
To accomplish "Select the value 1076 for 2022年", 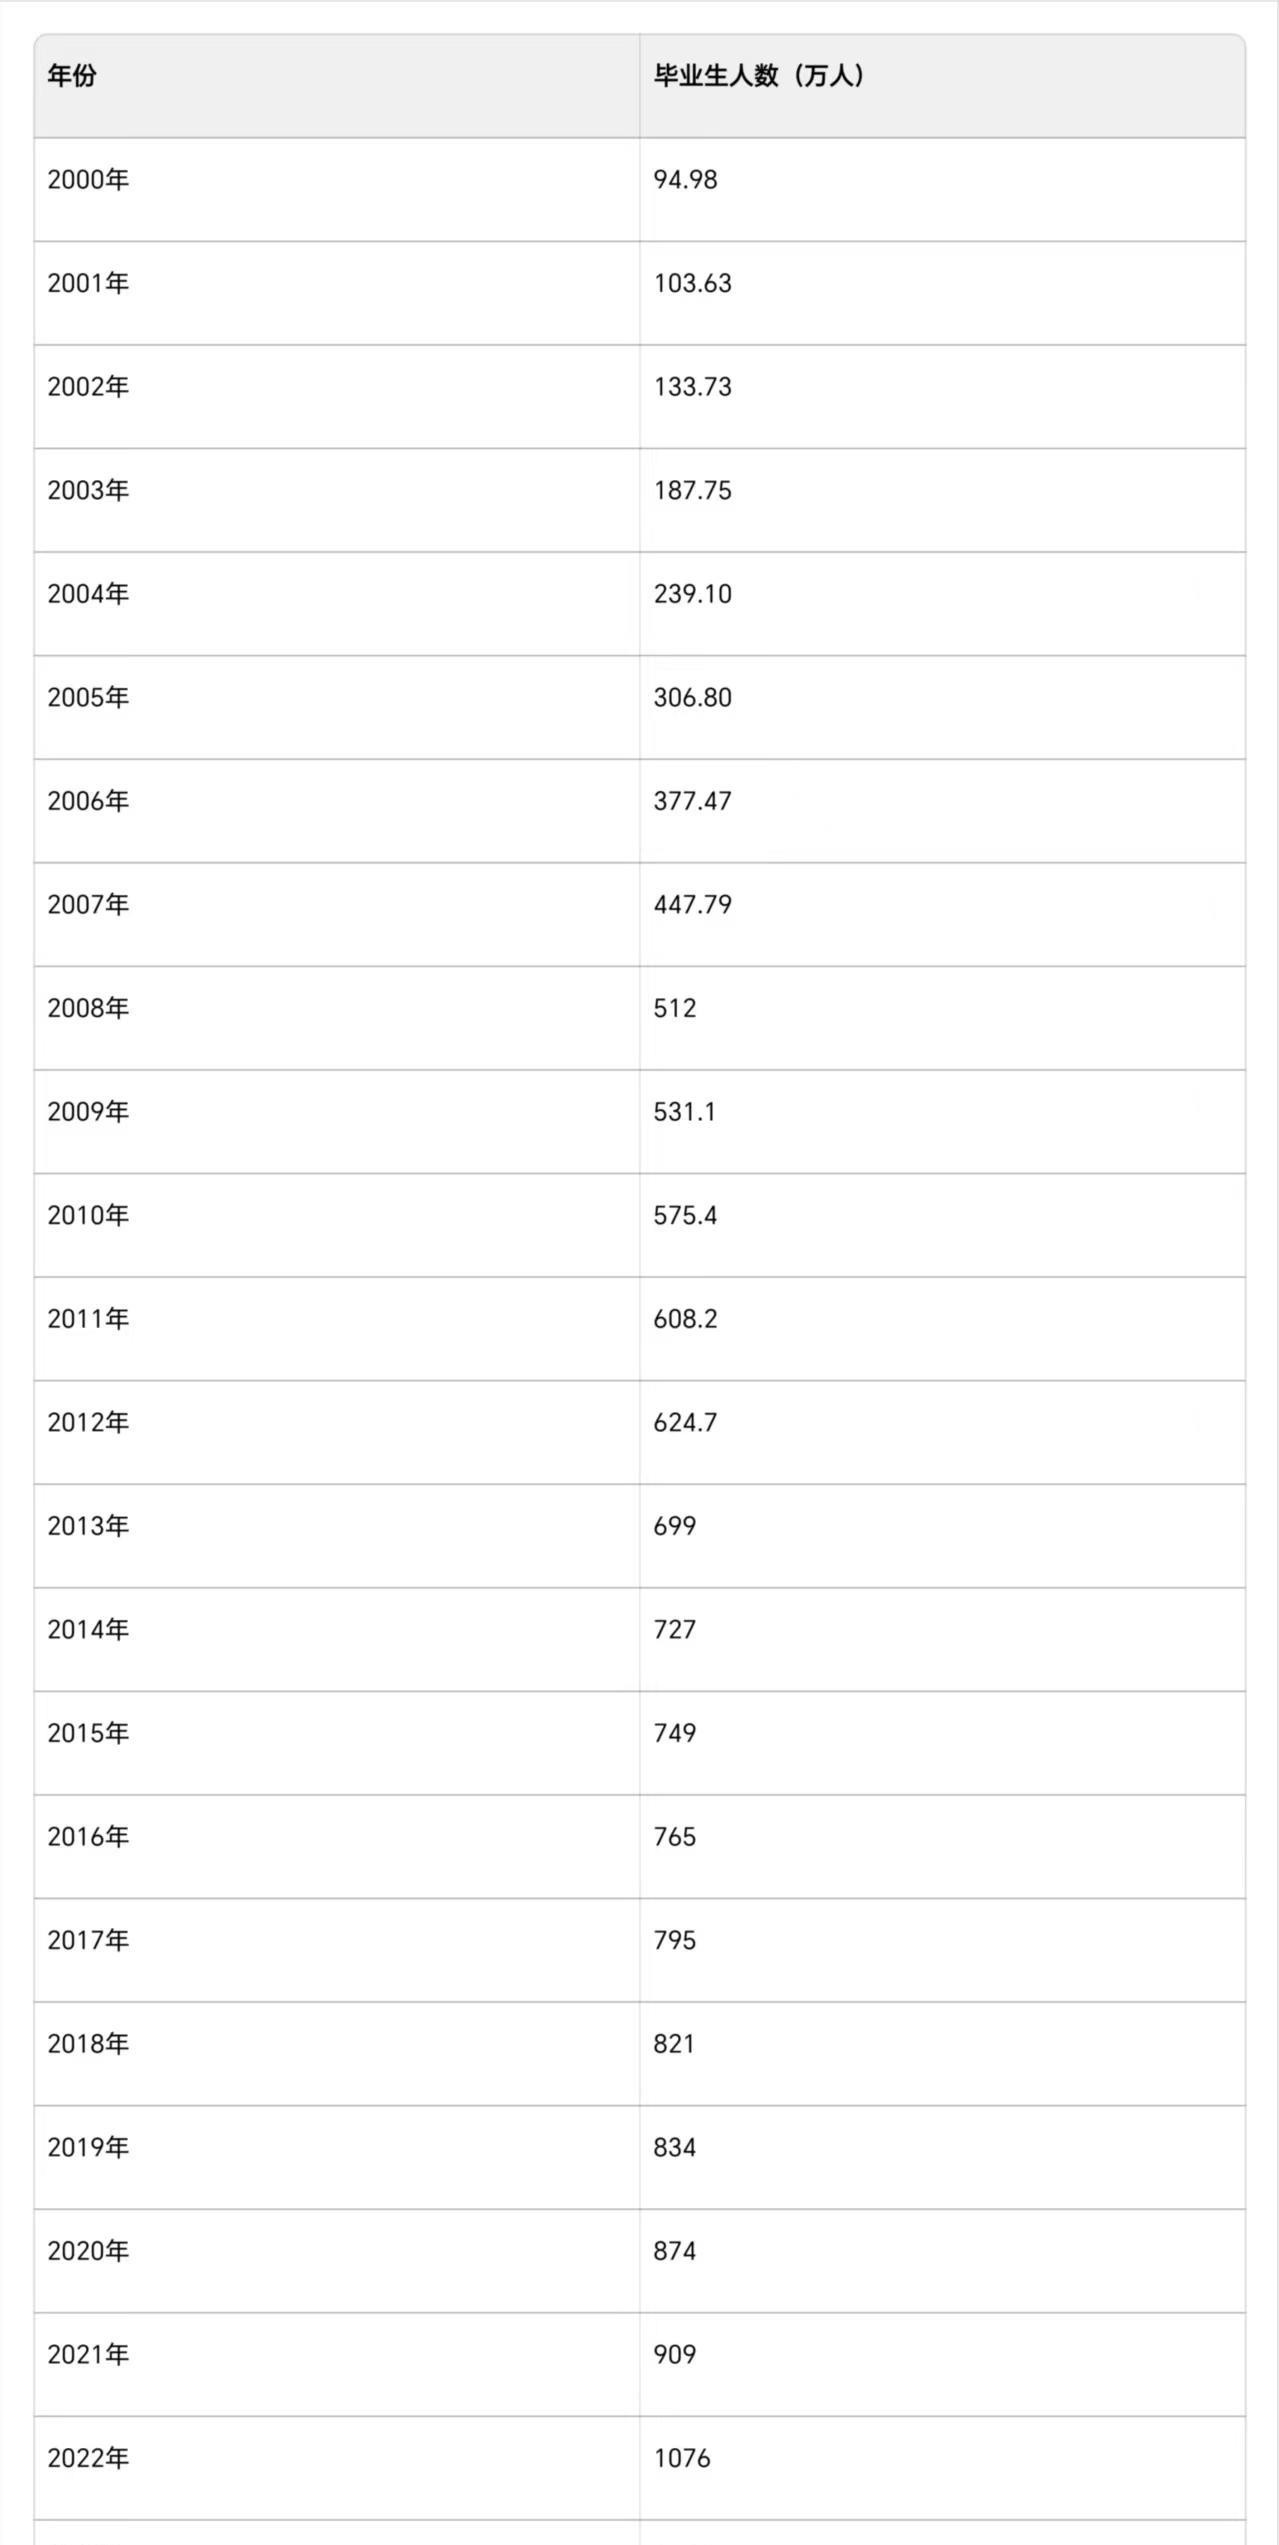I will click(x=681, y=2458).
